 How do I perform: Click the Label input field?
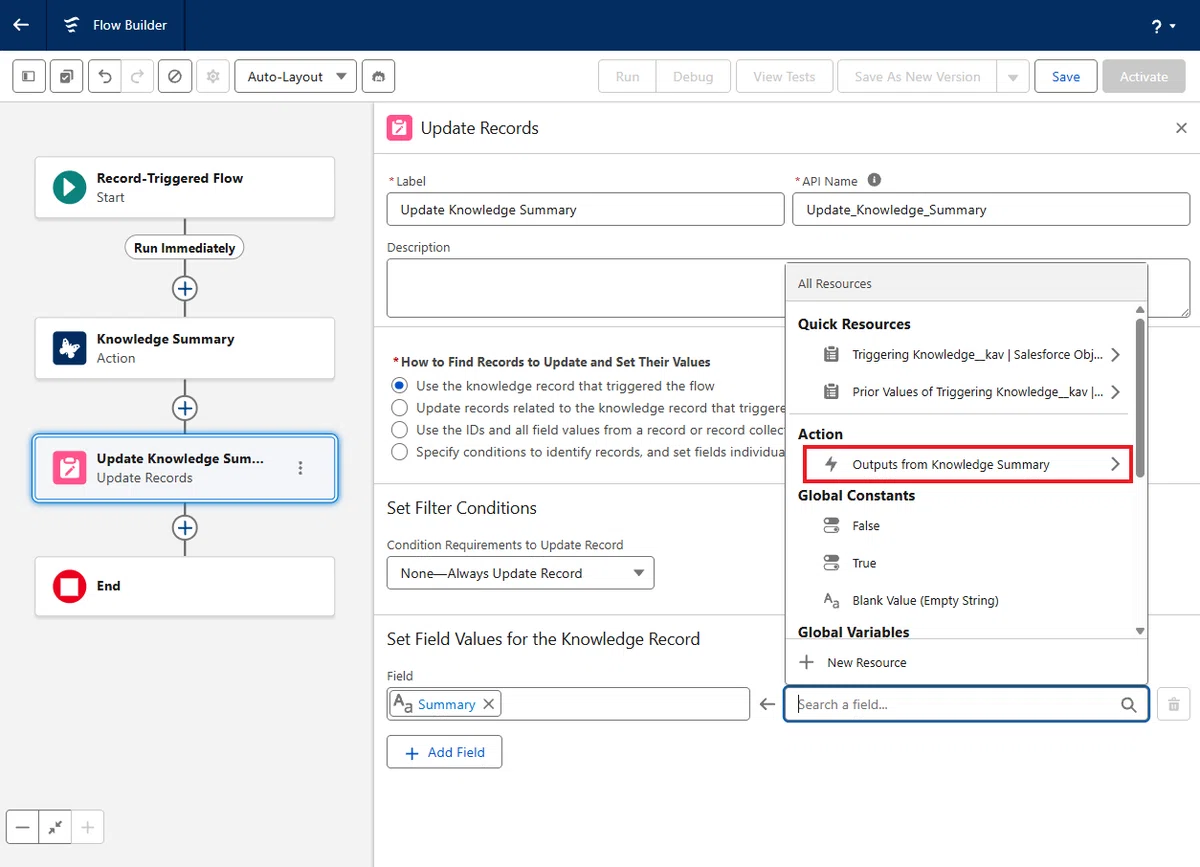585,209
